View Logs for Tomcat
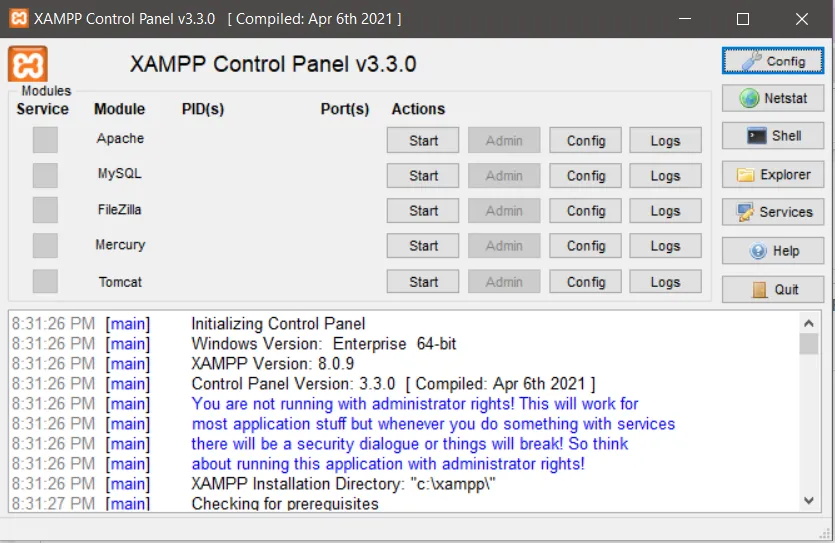The image size is (835, 543). 665,282
